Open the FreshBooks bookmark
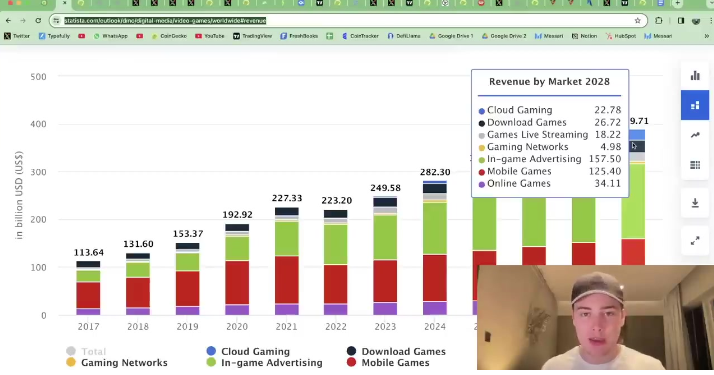Image resolution: width=714 pixels, height=375 pixels. 299,36
